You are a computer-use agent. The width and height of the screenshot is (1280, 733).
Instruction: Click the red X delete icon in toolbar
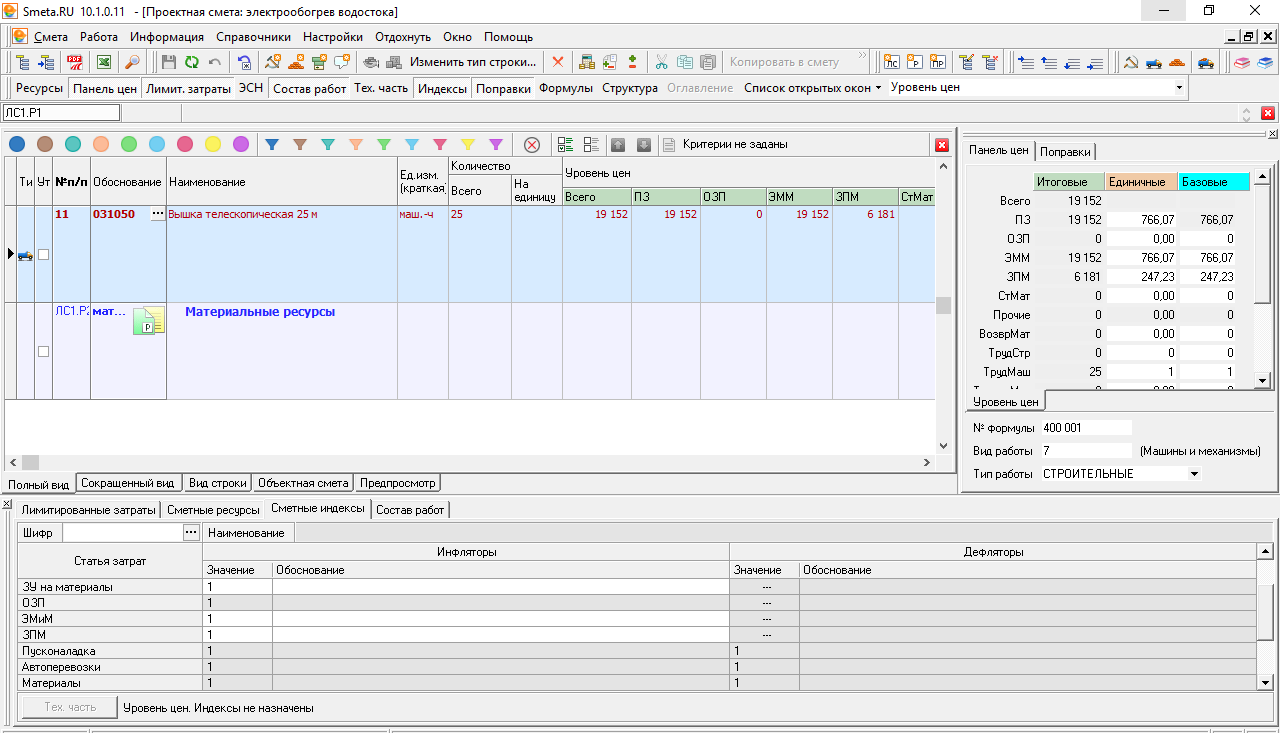(x=558, y=62)
